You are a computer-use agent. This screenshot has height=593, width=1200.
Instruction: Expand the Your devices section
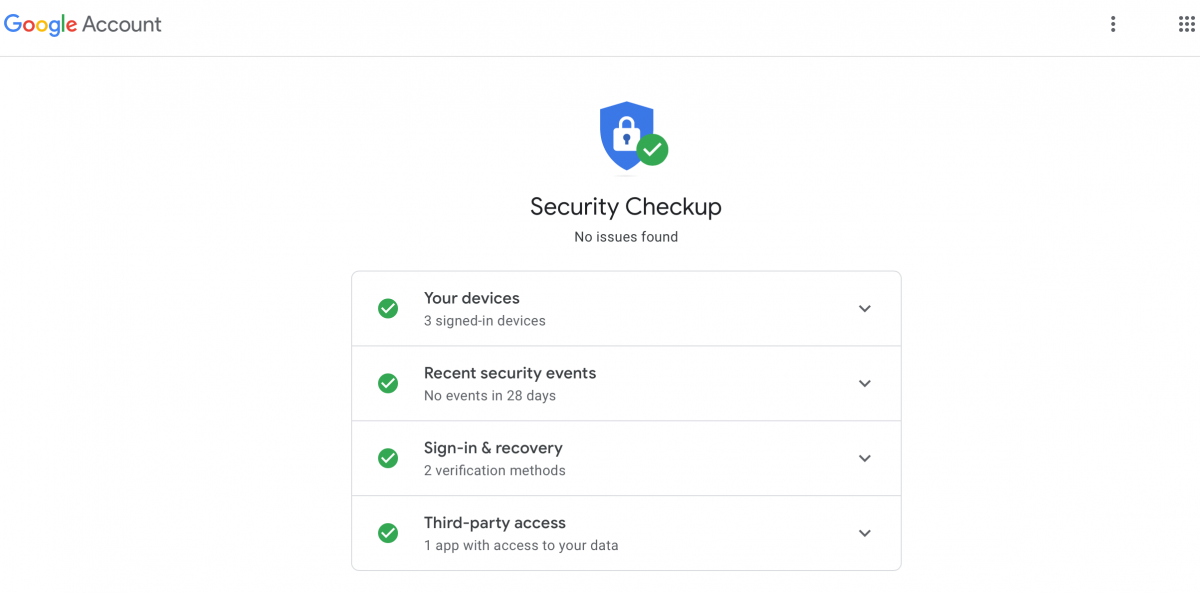(x=864, y=308)
